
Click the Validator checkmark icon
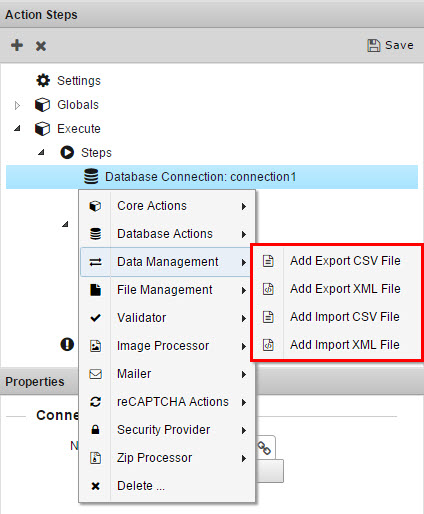96,318
